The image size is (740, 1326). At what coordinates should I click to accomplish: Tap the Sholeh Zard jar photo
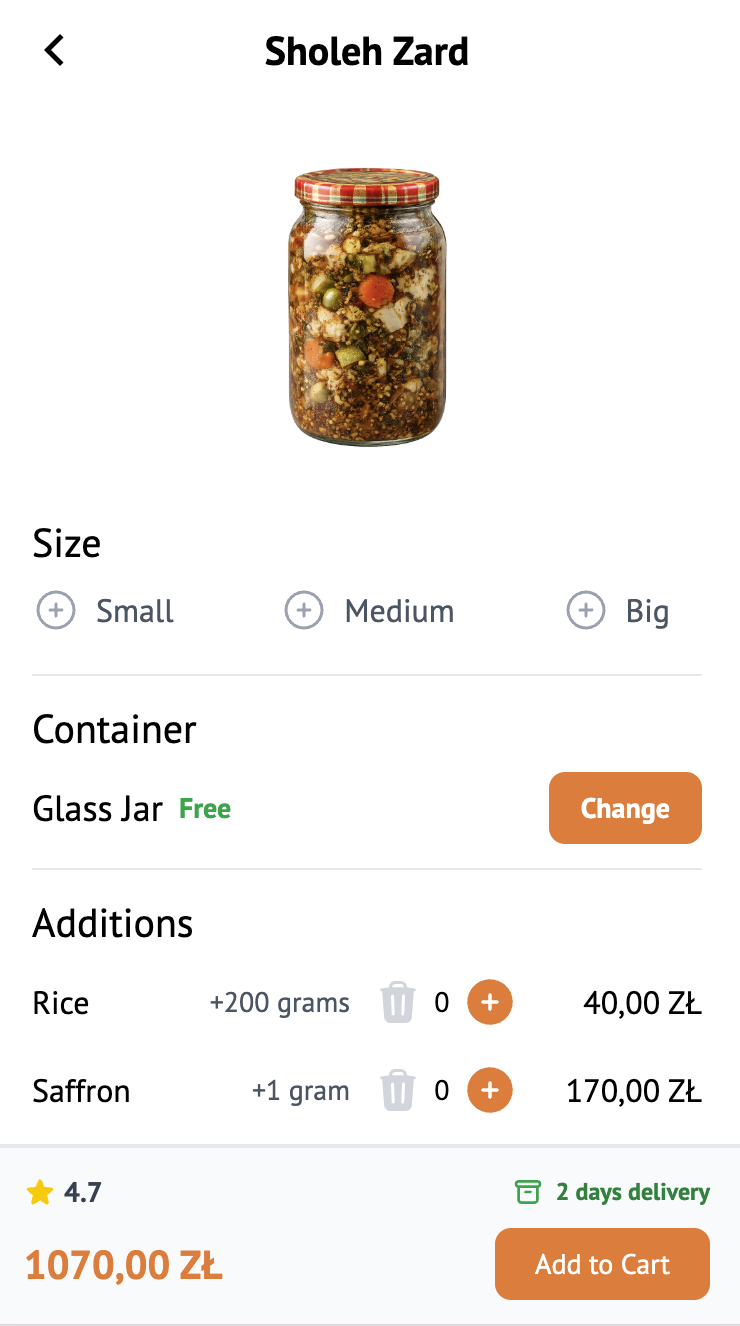tap(367, 308)
